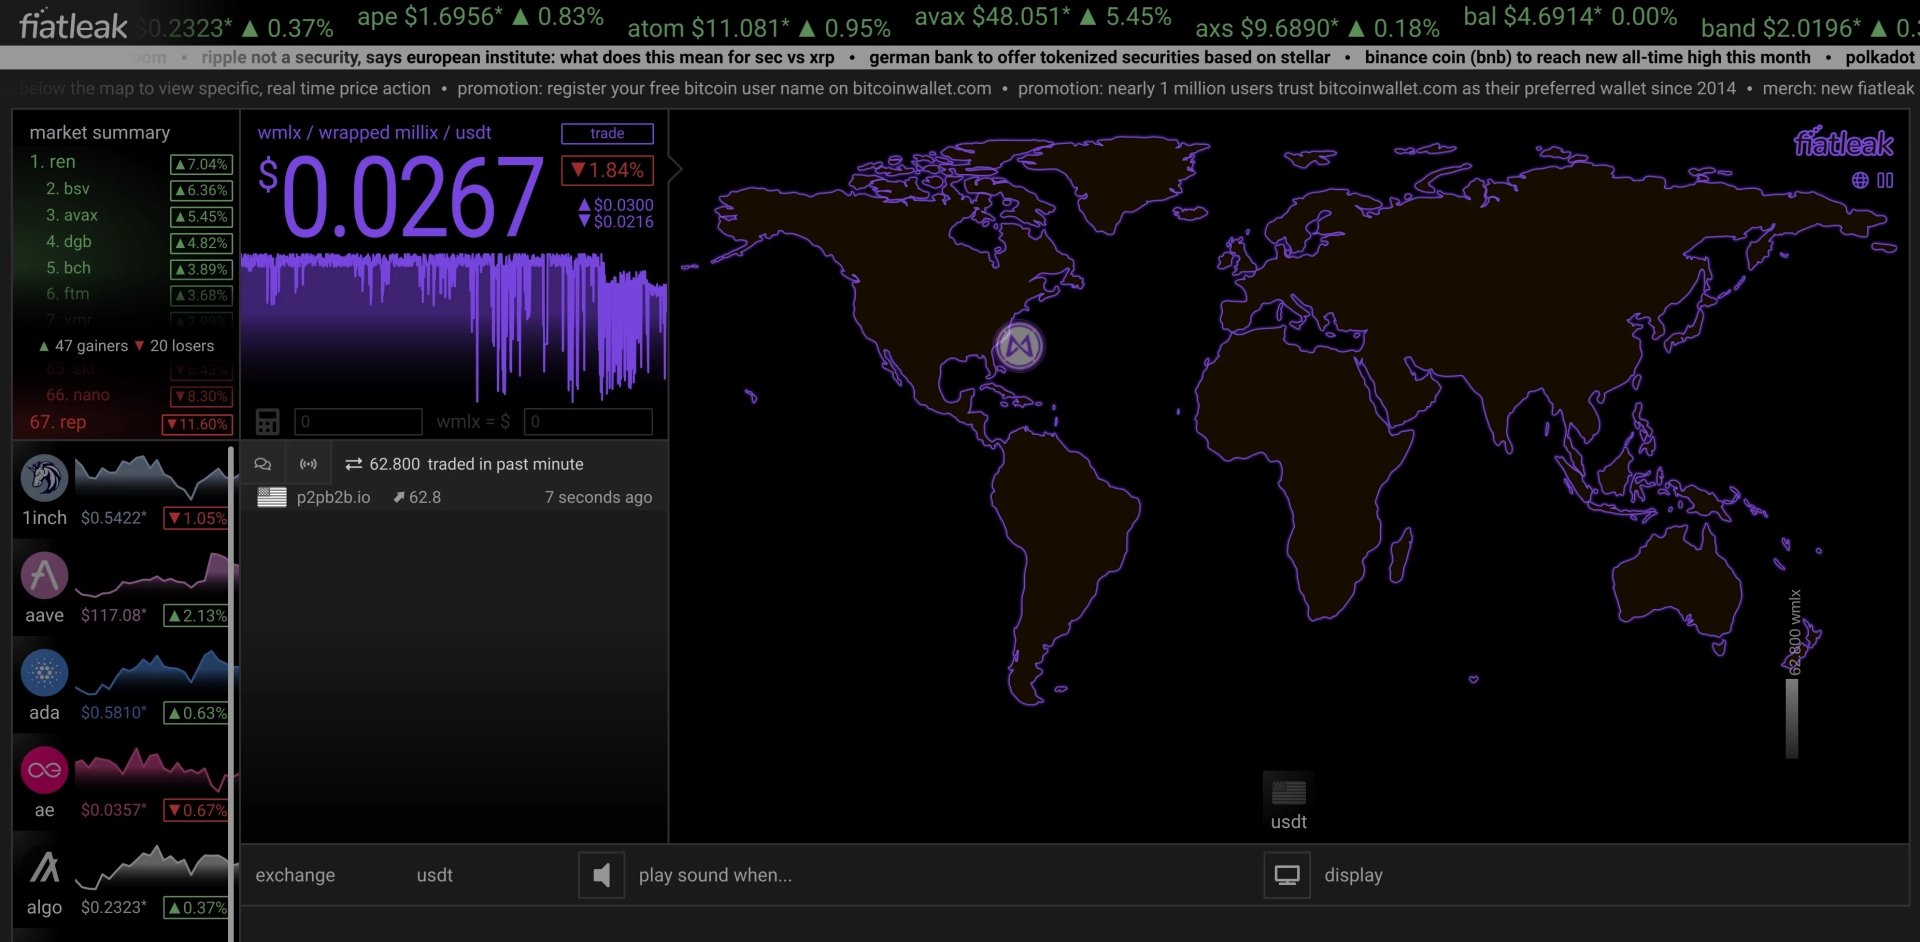The width and height of the screenshot is (1920, 942).
Task: Open the usdt flag filter on map
Action: (x=1288, y=803)
